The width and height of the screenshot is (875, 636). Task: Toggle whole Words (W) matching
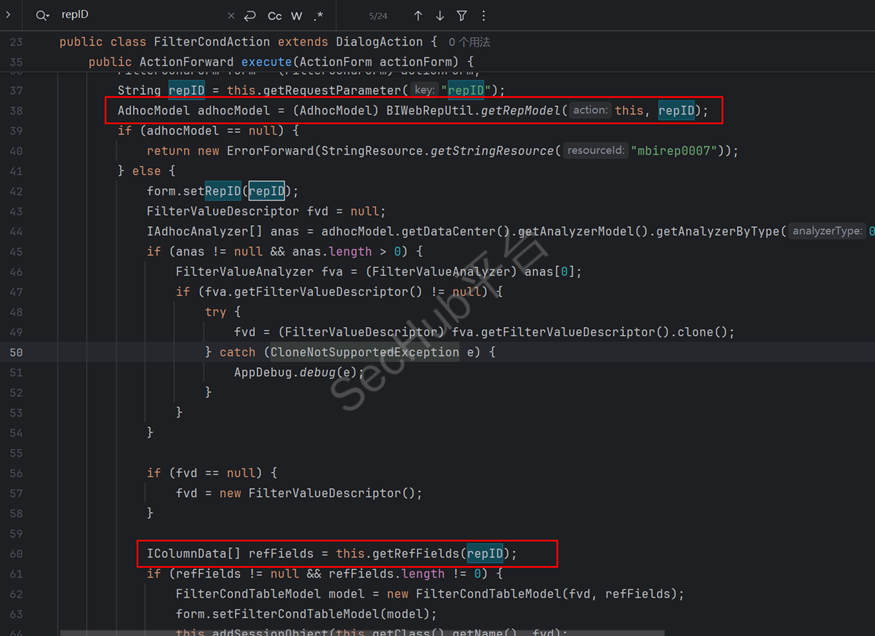297,16
